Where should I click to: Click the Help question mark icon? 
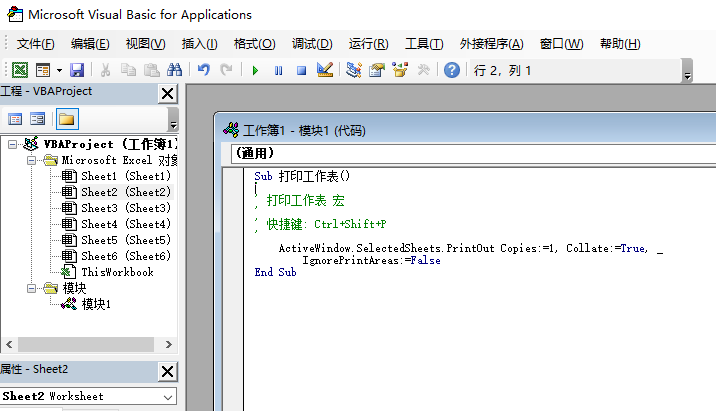pos(452,70)
